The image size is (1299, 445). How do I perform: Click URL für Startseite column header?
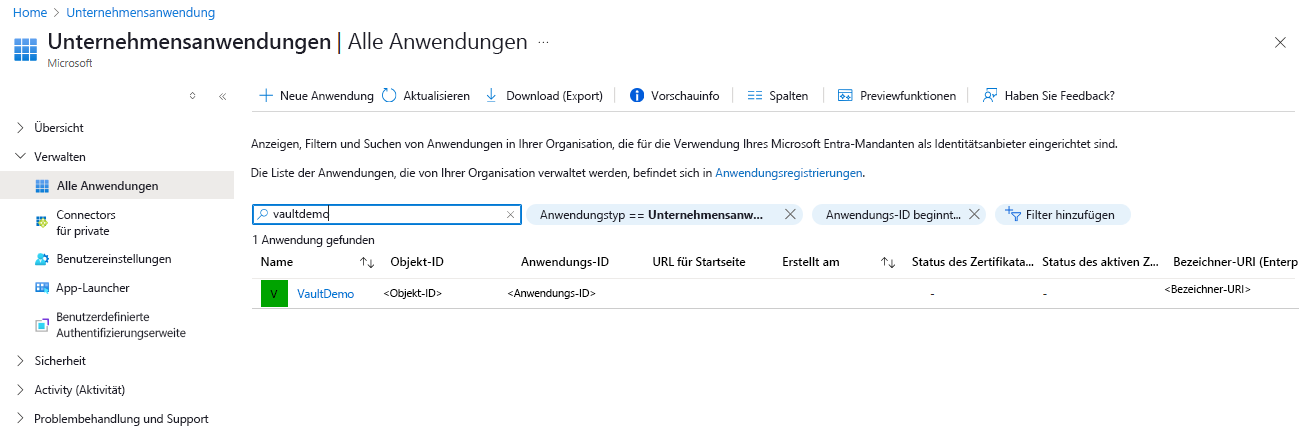[699, 262]
